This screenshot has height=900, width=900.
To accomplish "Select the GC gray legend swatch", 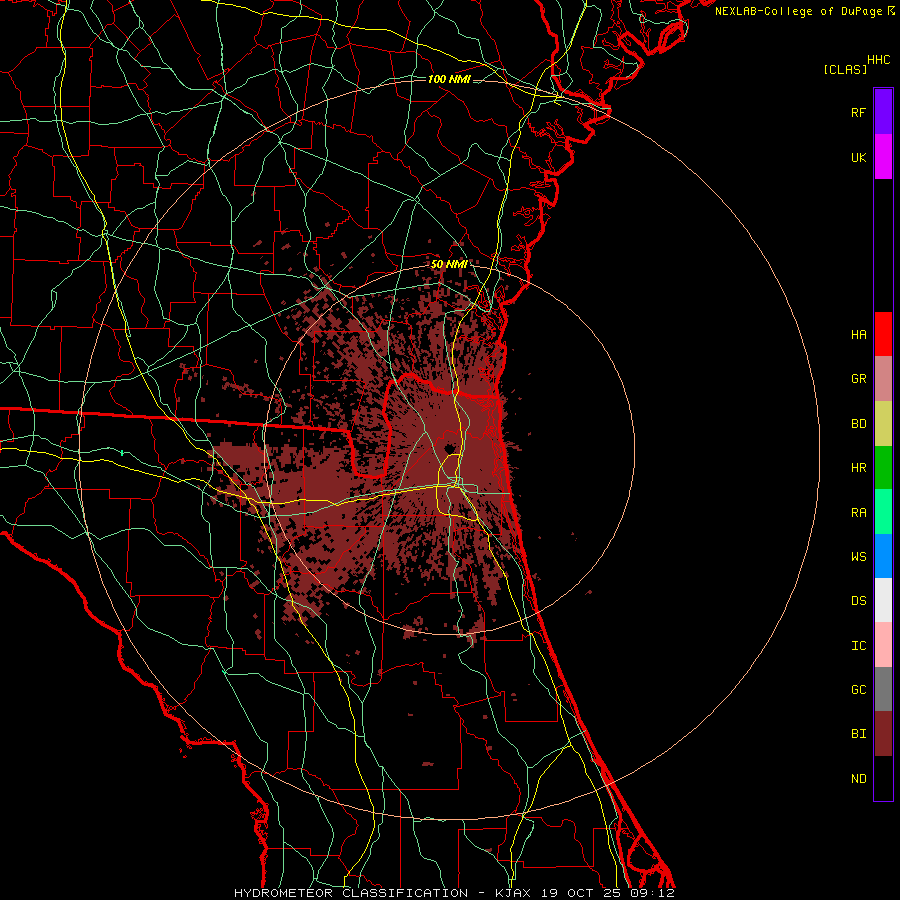I will [883, 689].
